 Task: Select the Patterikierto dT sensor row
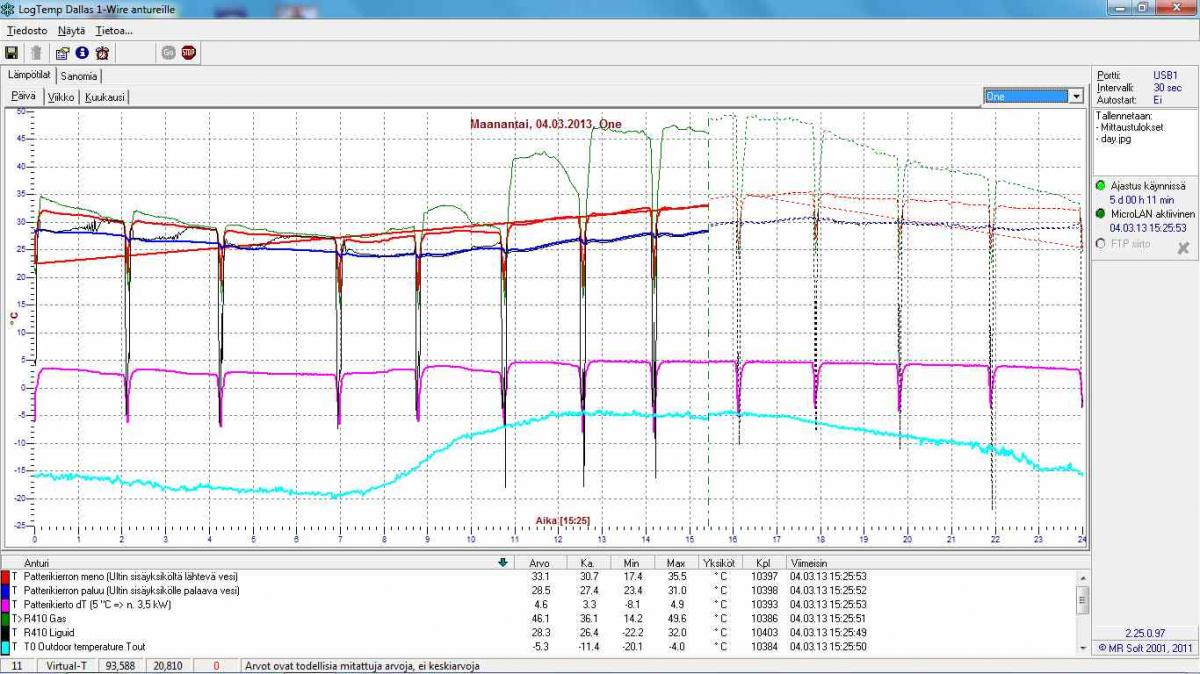[x=538, y=605]
